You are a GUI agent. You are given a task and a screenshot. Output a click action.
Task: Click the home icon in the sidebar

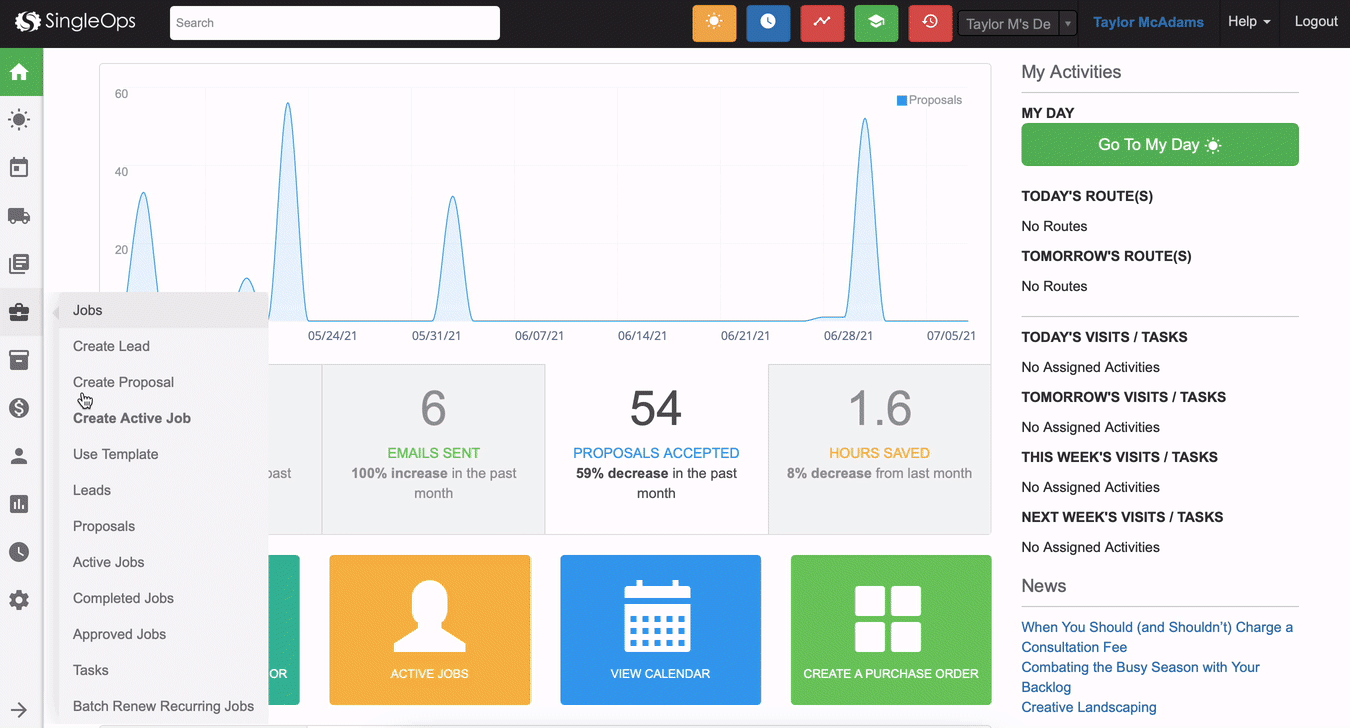(x=19, y=72)
